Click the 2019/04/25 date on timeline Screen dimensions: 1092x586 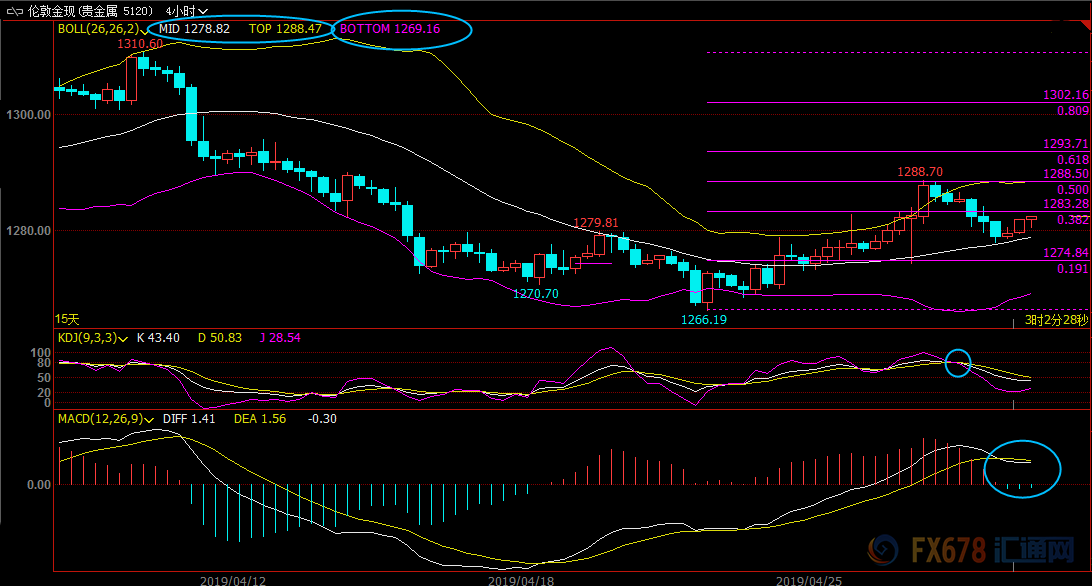pos(810,579)
